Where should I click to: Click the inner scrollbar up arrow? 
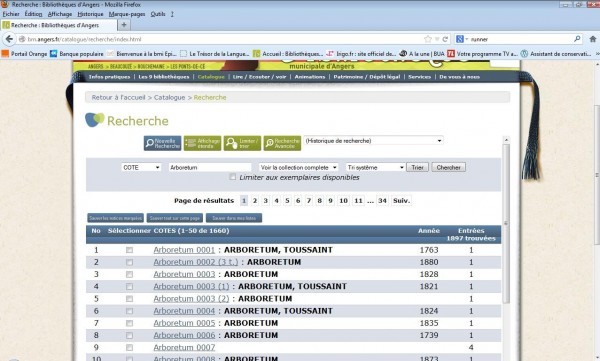point(506,140)
